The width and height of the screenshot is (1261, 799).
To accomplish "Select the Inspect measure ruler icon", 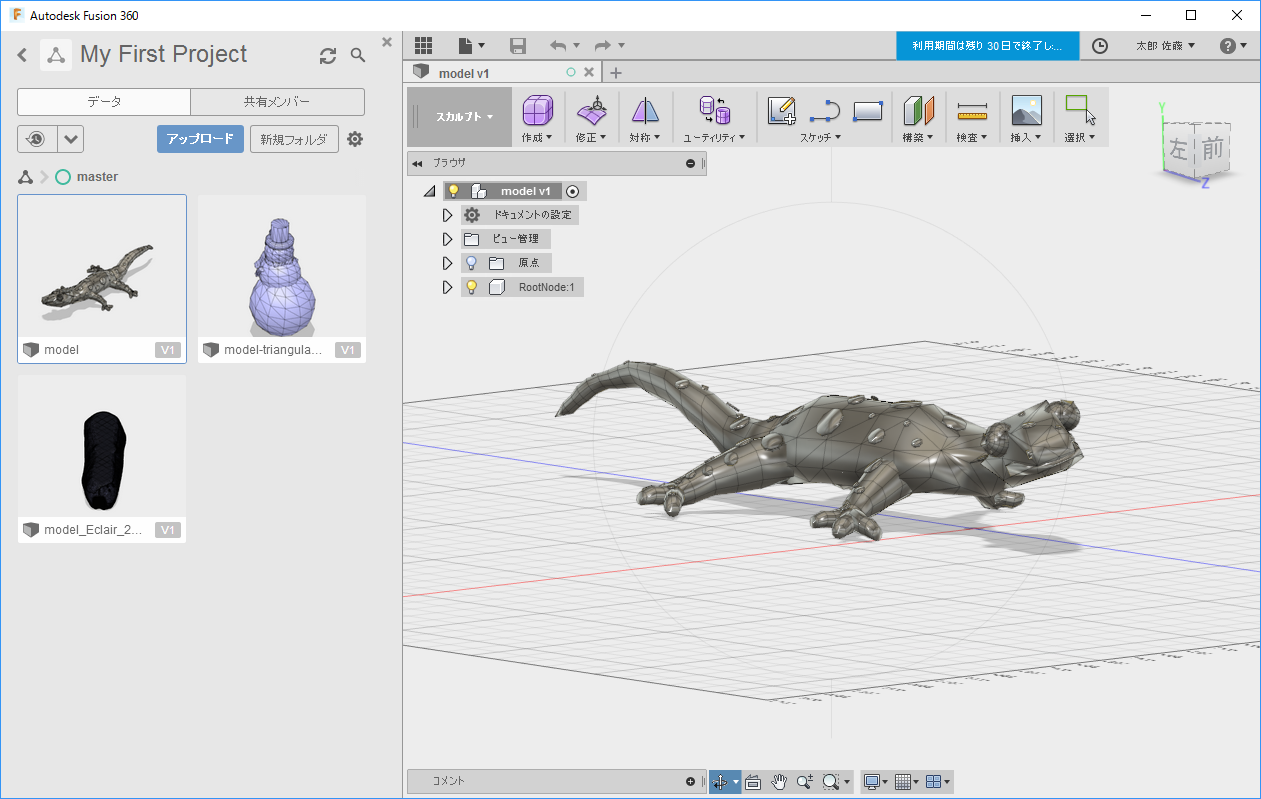I will pos(971,110).
